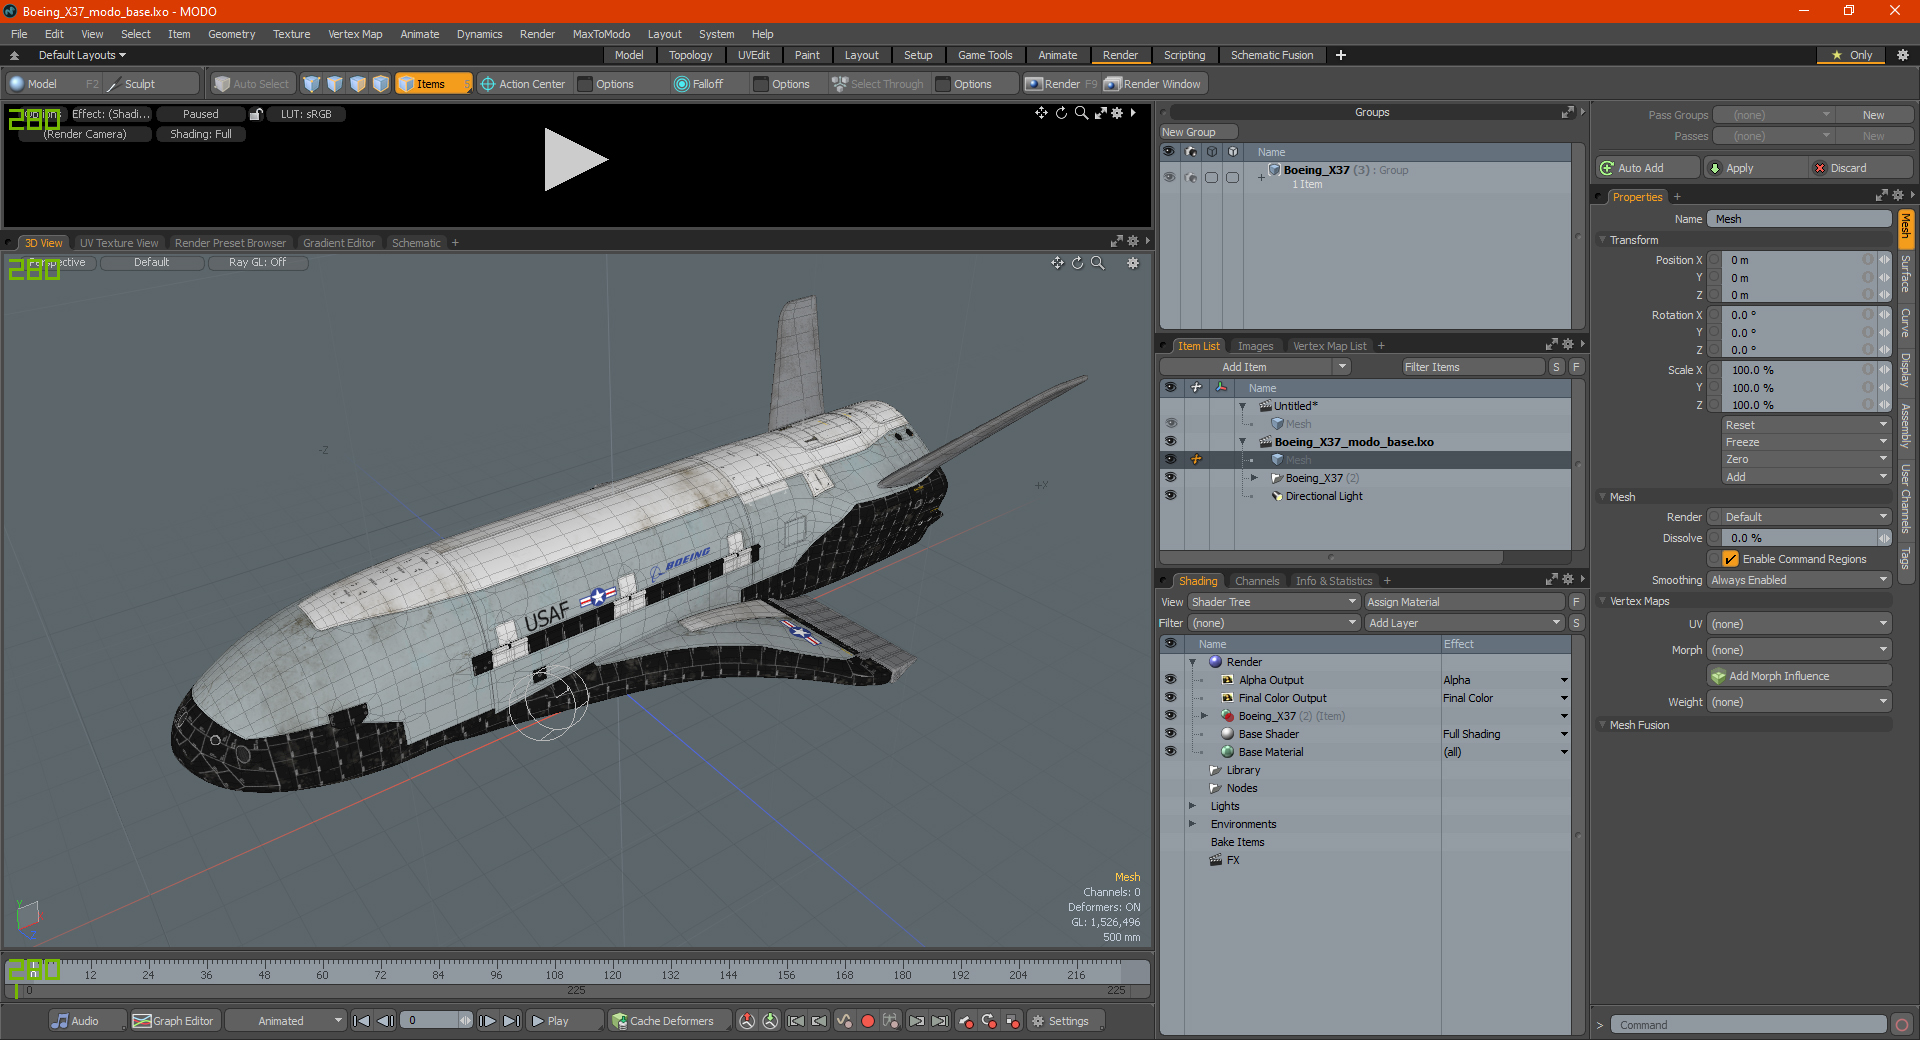Toggle visibility of Alpha Output layer

pyautogui.click(x=1170, y=680)
